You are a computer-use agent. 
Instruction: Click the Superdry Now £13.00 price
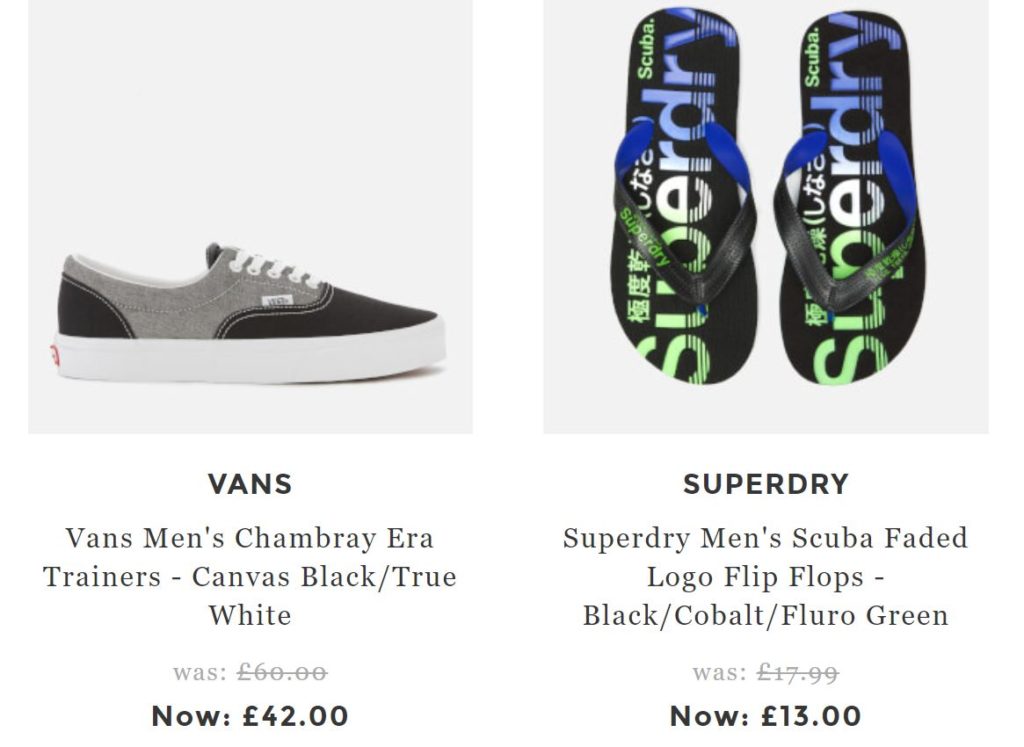click(x=766, y=716)
